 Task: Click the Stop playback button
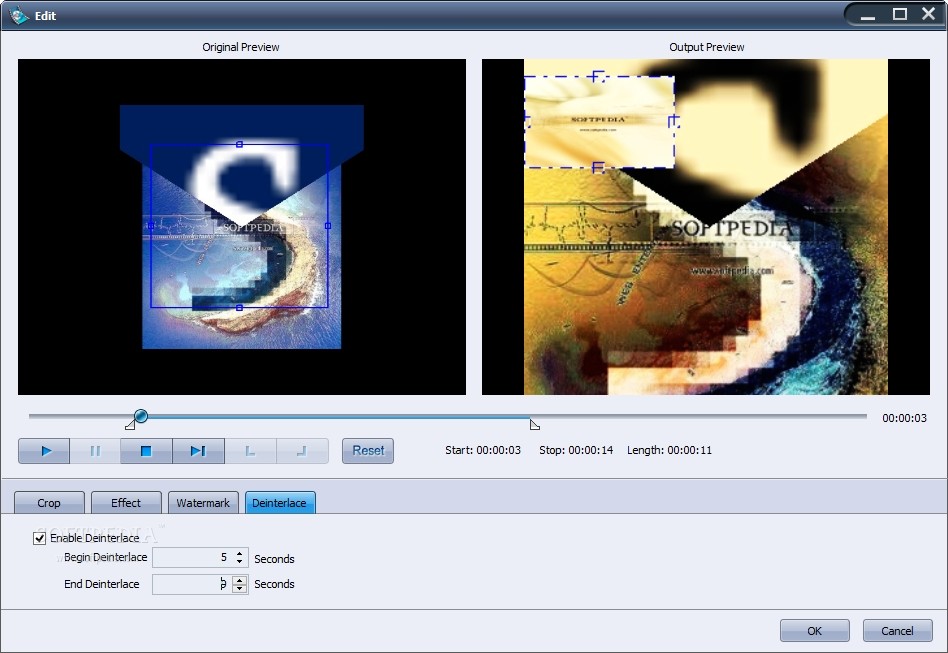[146, 451]
